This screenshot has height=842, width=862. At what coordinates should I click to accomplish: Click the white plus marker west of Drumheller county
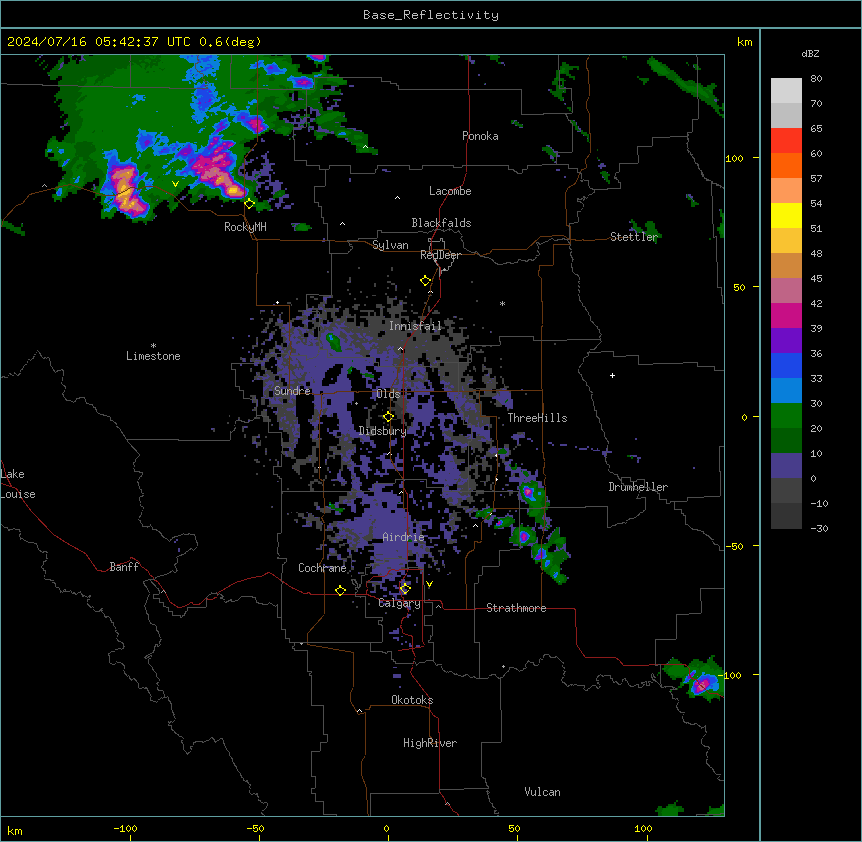click(x=612, y=375)
